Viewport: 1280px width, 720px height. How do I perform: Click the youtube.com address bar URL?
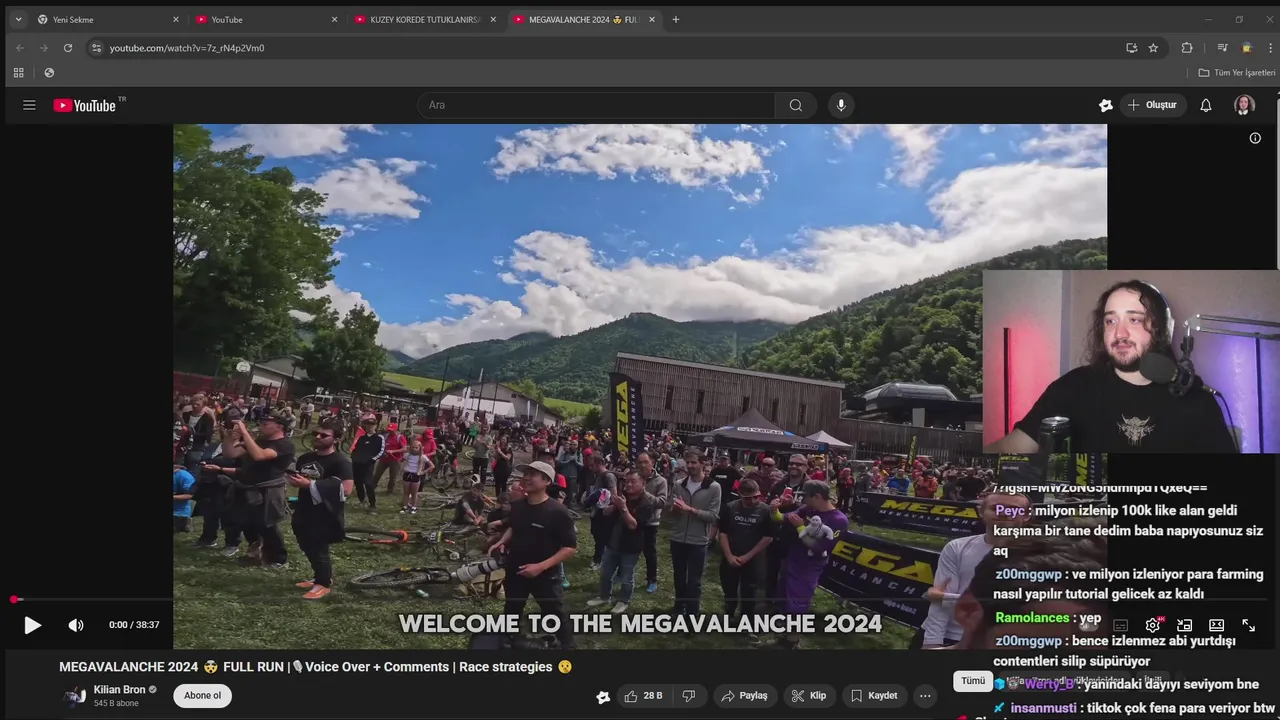coord(187,48)
